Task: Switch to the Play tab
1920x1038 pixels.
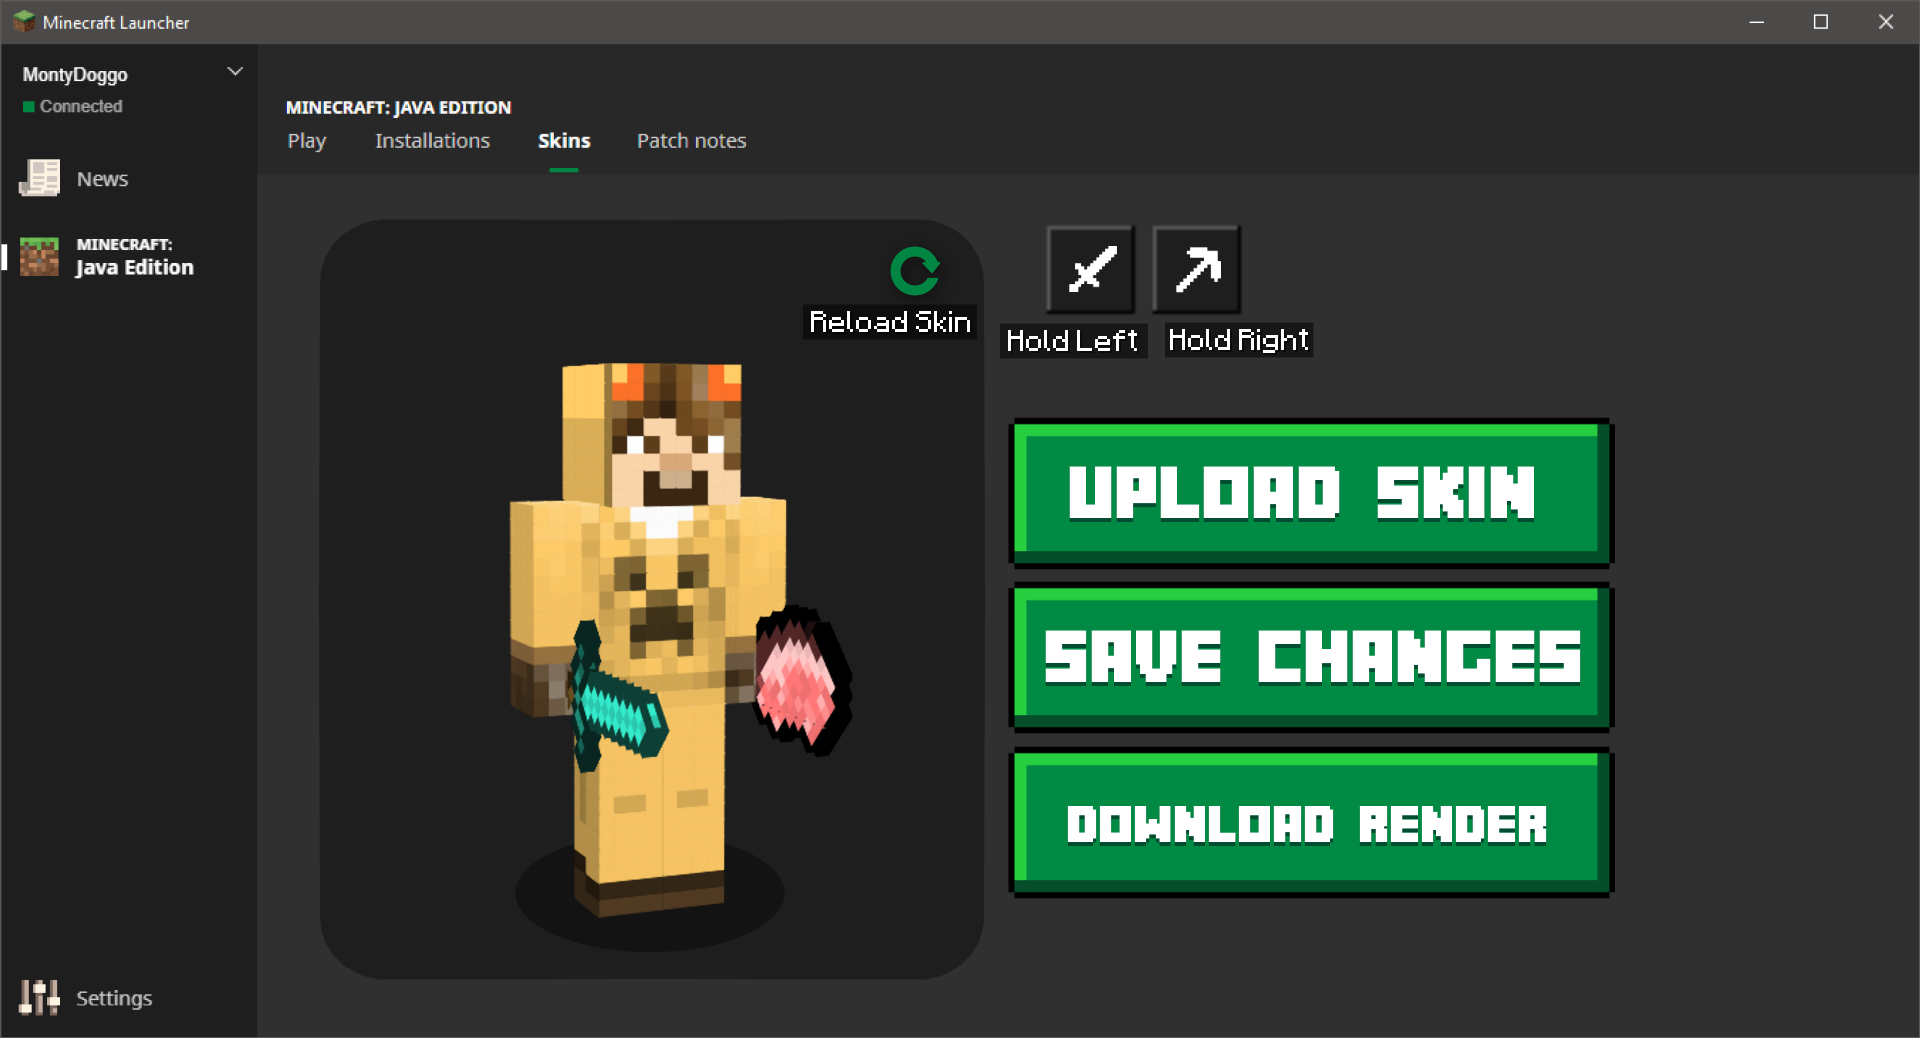Action: (307, 141)
